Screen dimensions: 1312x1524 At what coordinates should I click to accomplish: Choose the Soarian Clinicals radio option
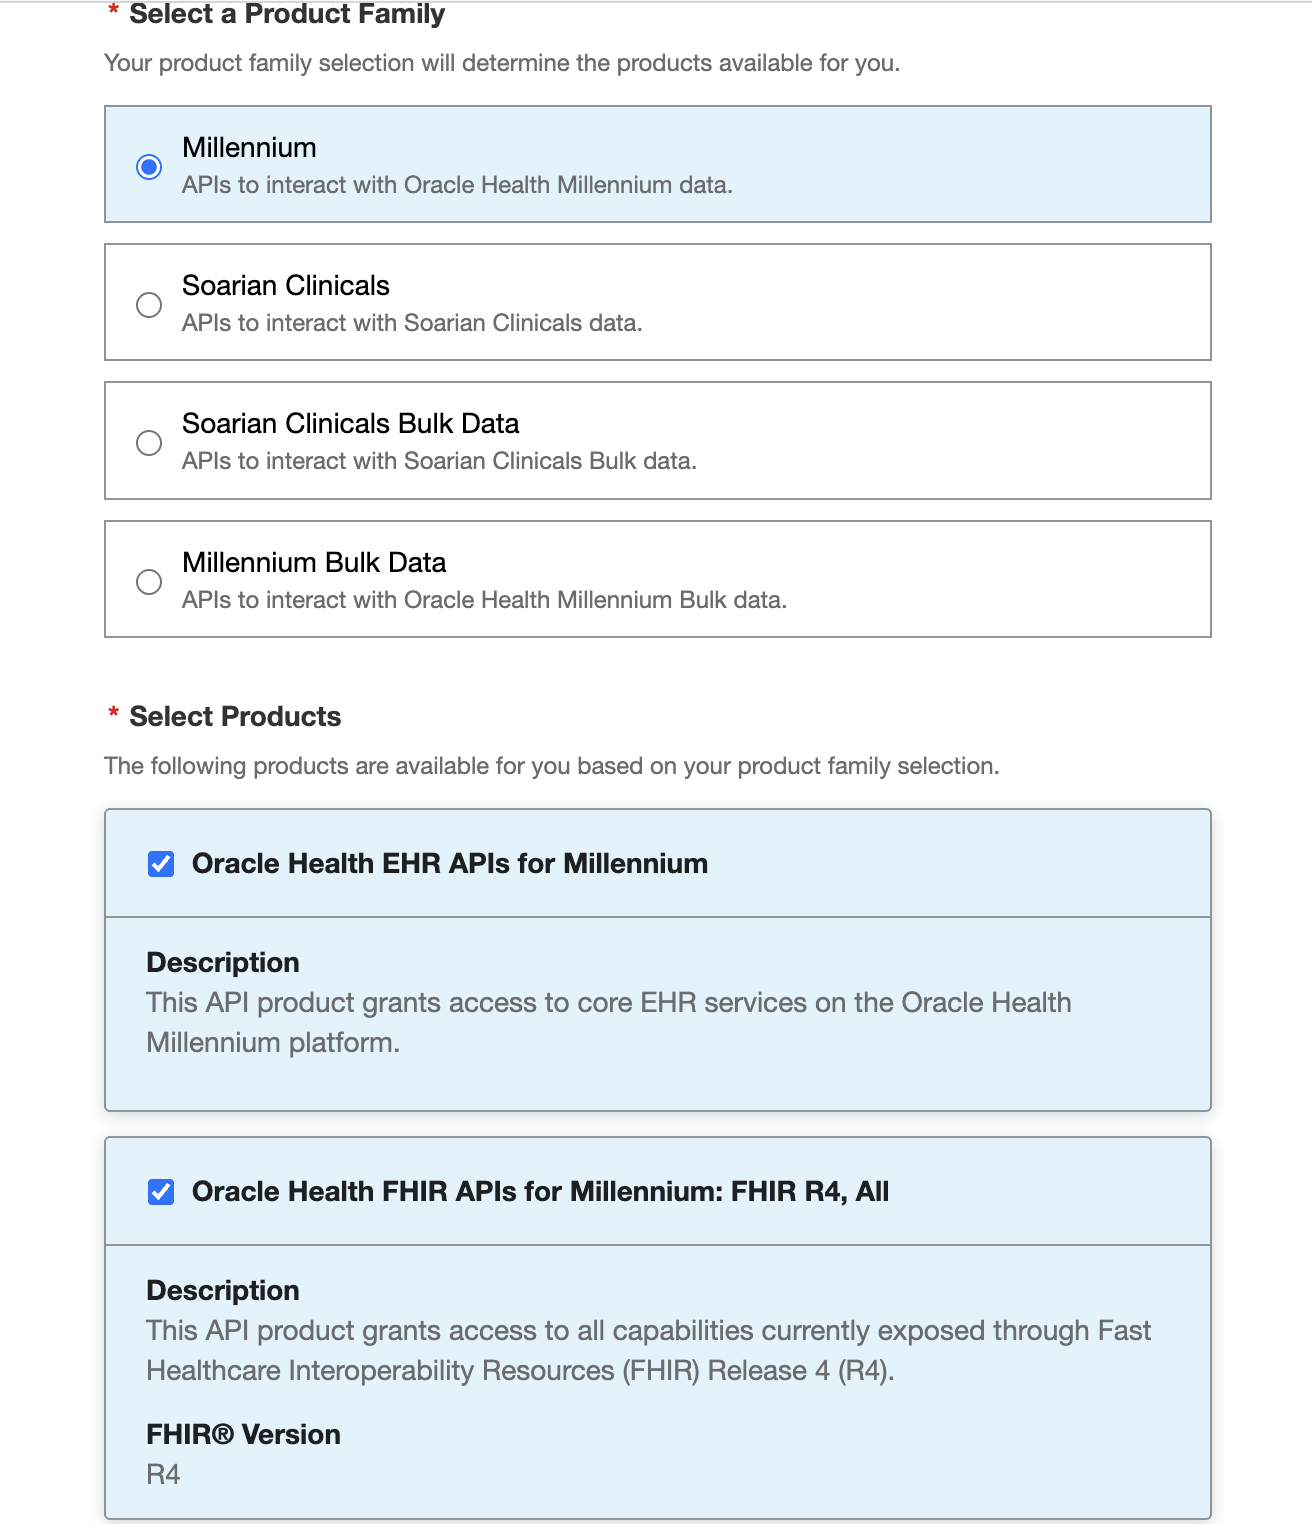149,304
